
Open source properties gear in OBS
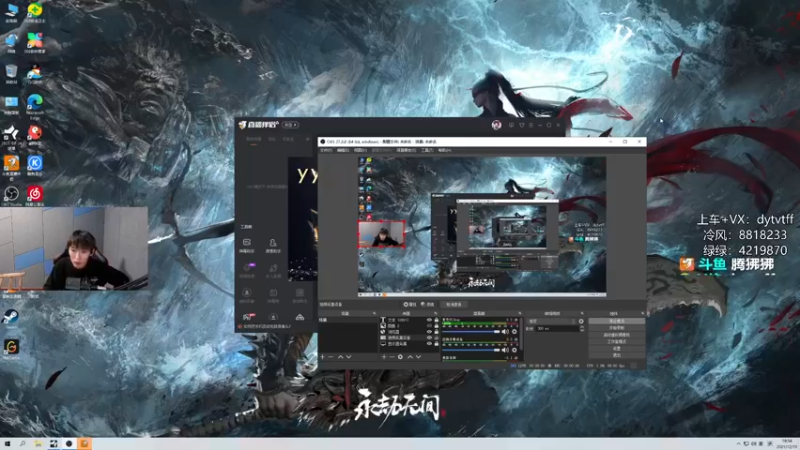401,357
